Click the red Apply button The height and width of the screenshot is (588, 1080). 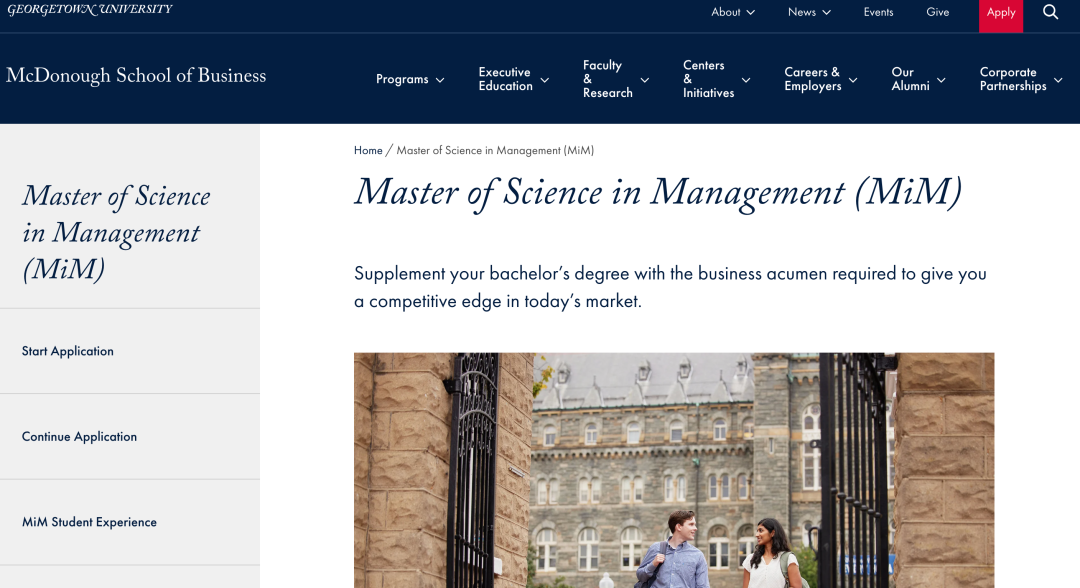[x=1001, y=14]
